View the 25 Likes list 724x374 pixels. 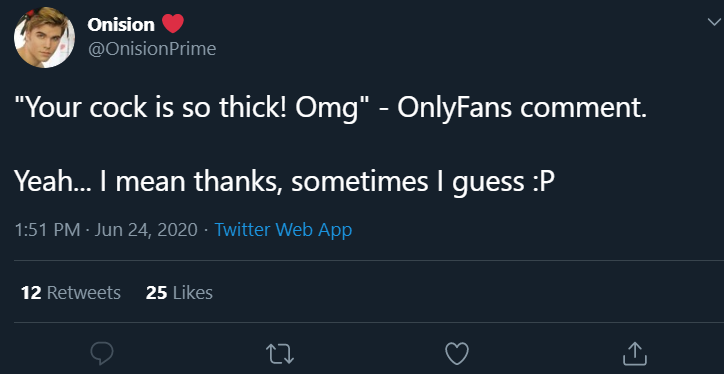(179, 293)
